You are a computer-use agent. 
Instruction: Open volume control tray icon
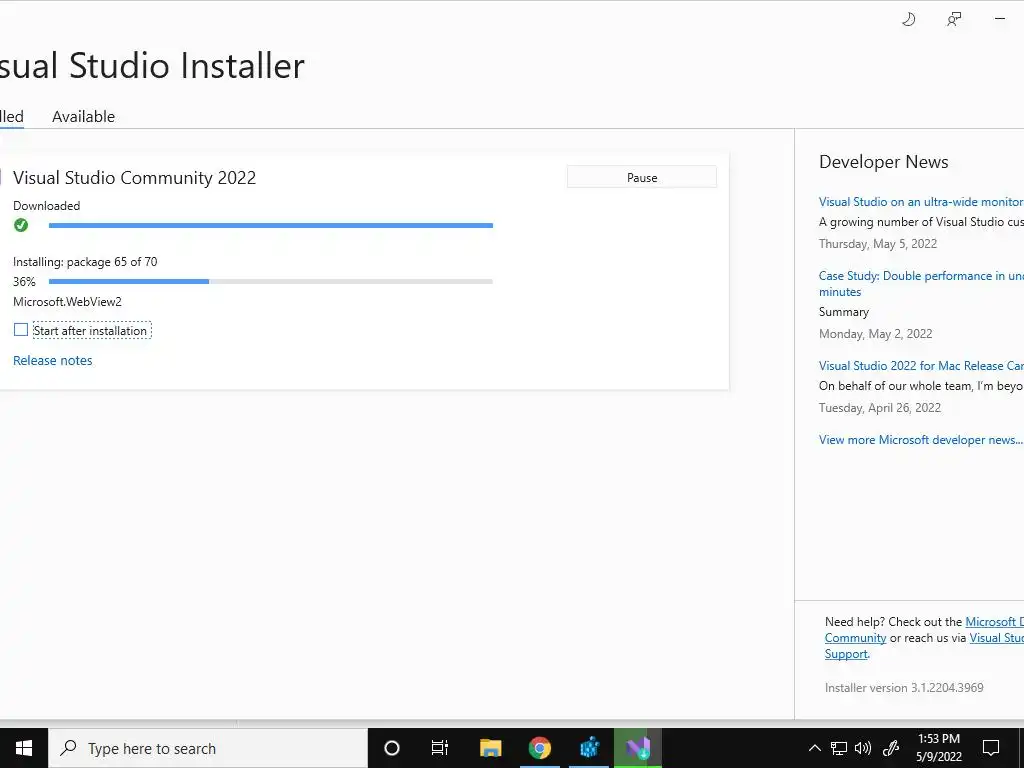click(x=863, y=748)
